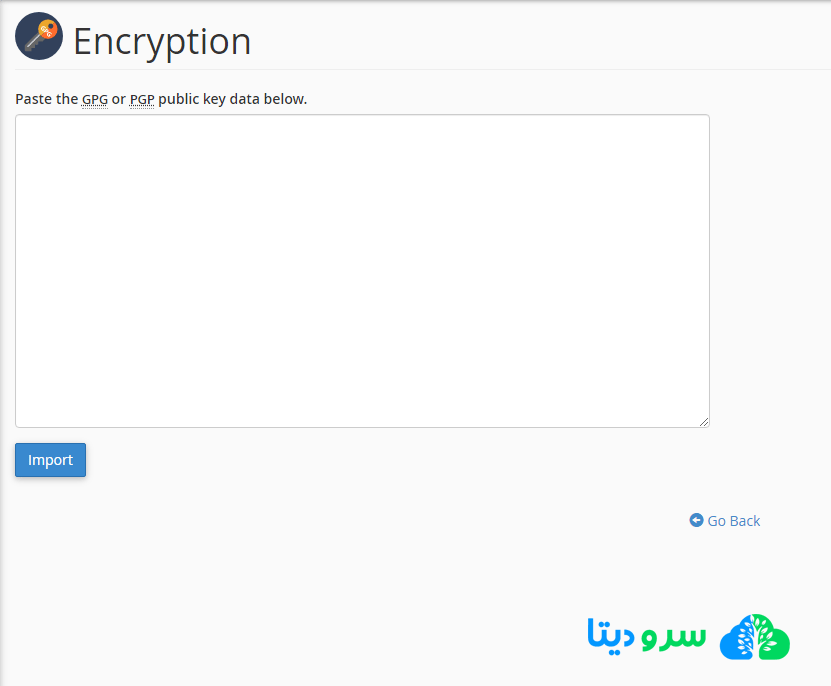Click the dotted underline under GPG
This screenshot has height=686, width=831.
coord(94,107)
